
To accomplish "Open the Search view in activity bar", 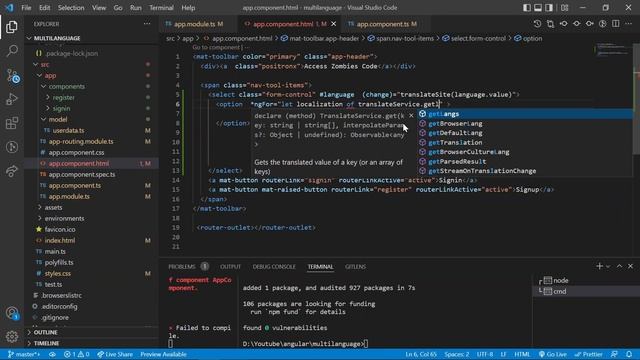I will point(12,51).
